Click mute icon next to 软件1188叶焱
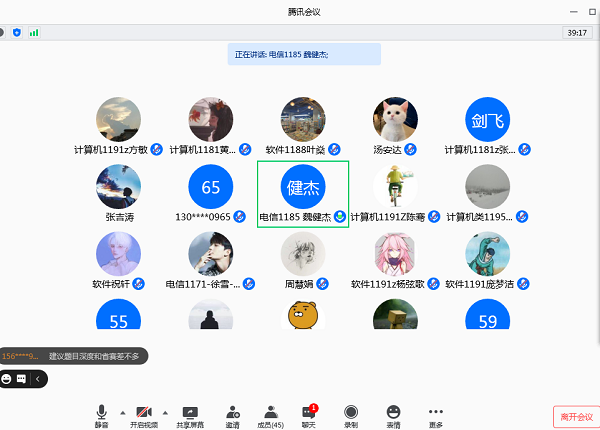The image size is (600, 430). pos(334,150)
